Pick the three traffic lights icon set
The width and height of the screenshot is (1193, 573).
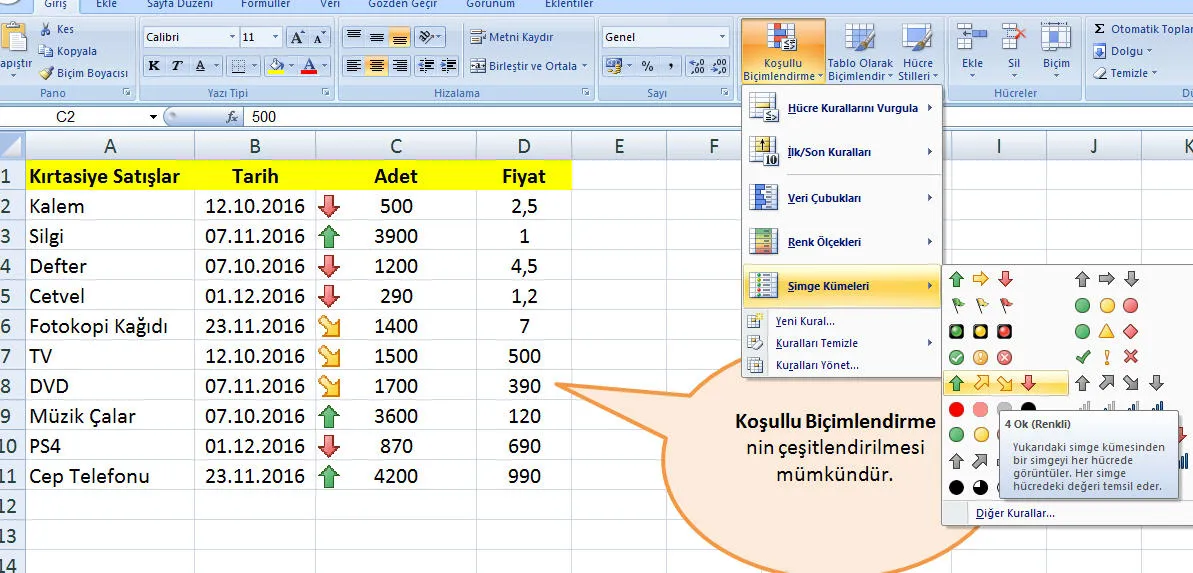coord(980,331)
